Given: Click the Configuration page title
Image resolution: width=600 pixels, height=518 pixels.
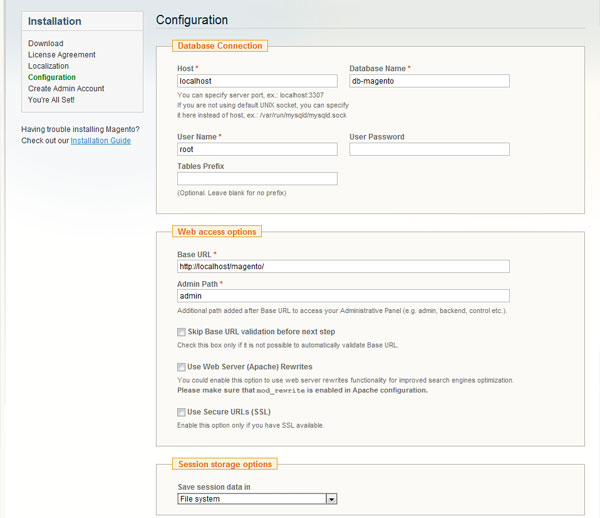Looking at the screenshot, I should [192, 20].
